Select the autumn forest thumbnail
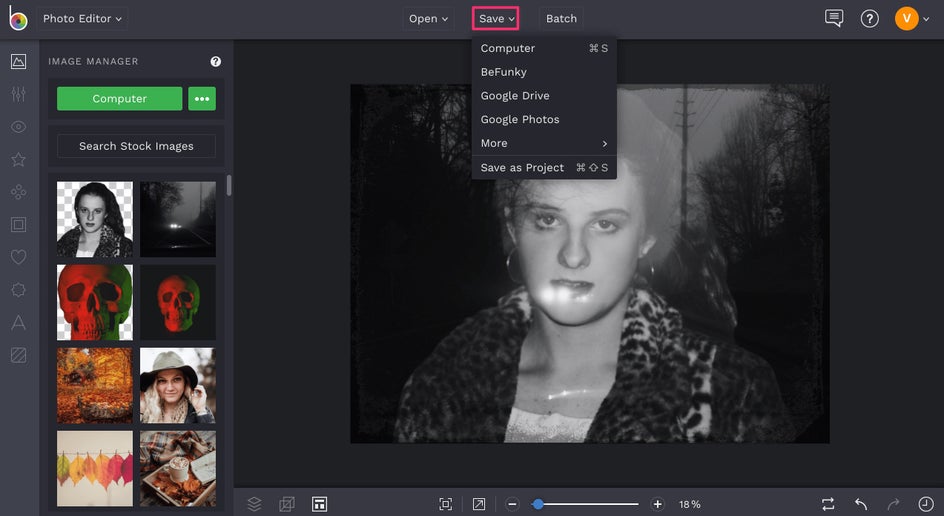This screenshot has width=944, height=516. pyautogui.click(x=95, y=385)
